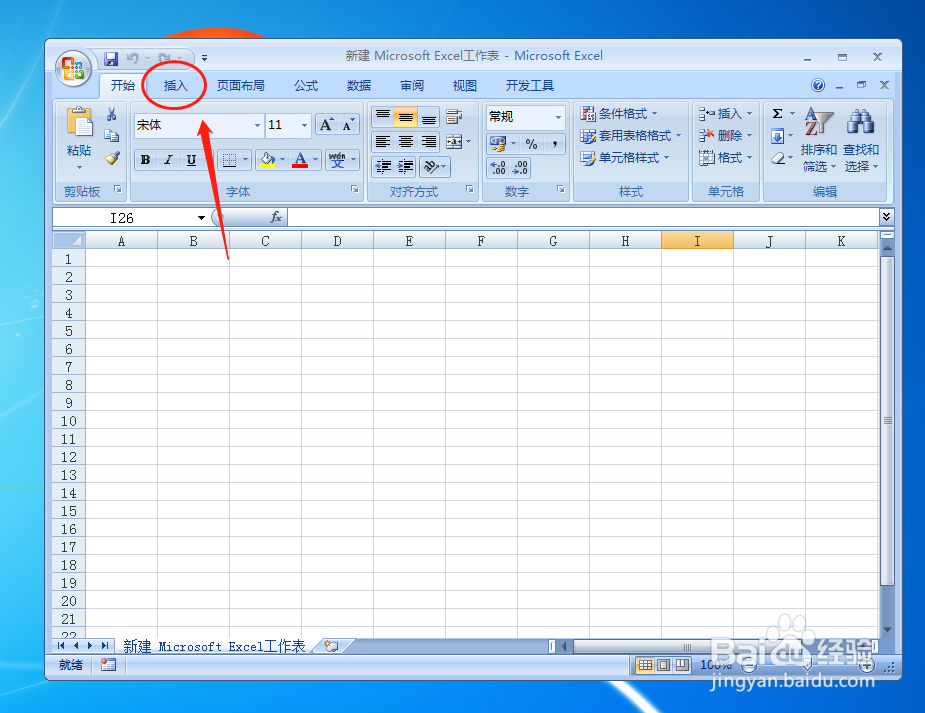Open 查找和选择 find and select
The width and height of the screenshot is (925, 713).
(x=861, y=140)
